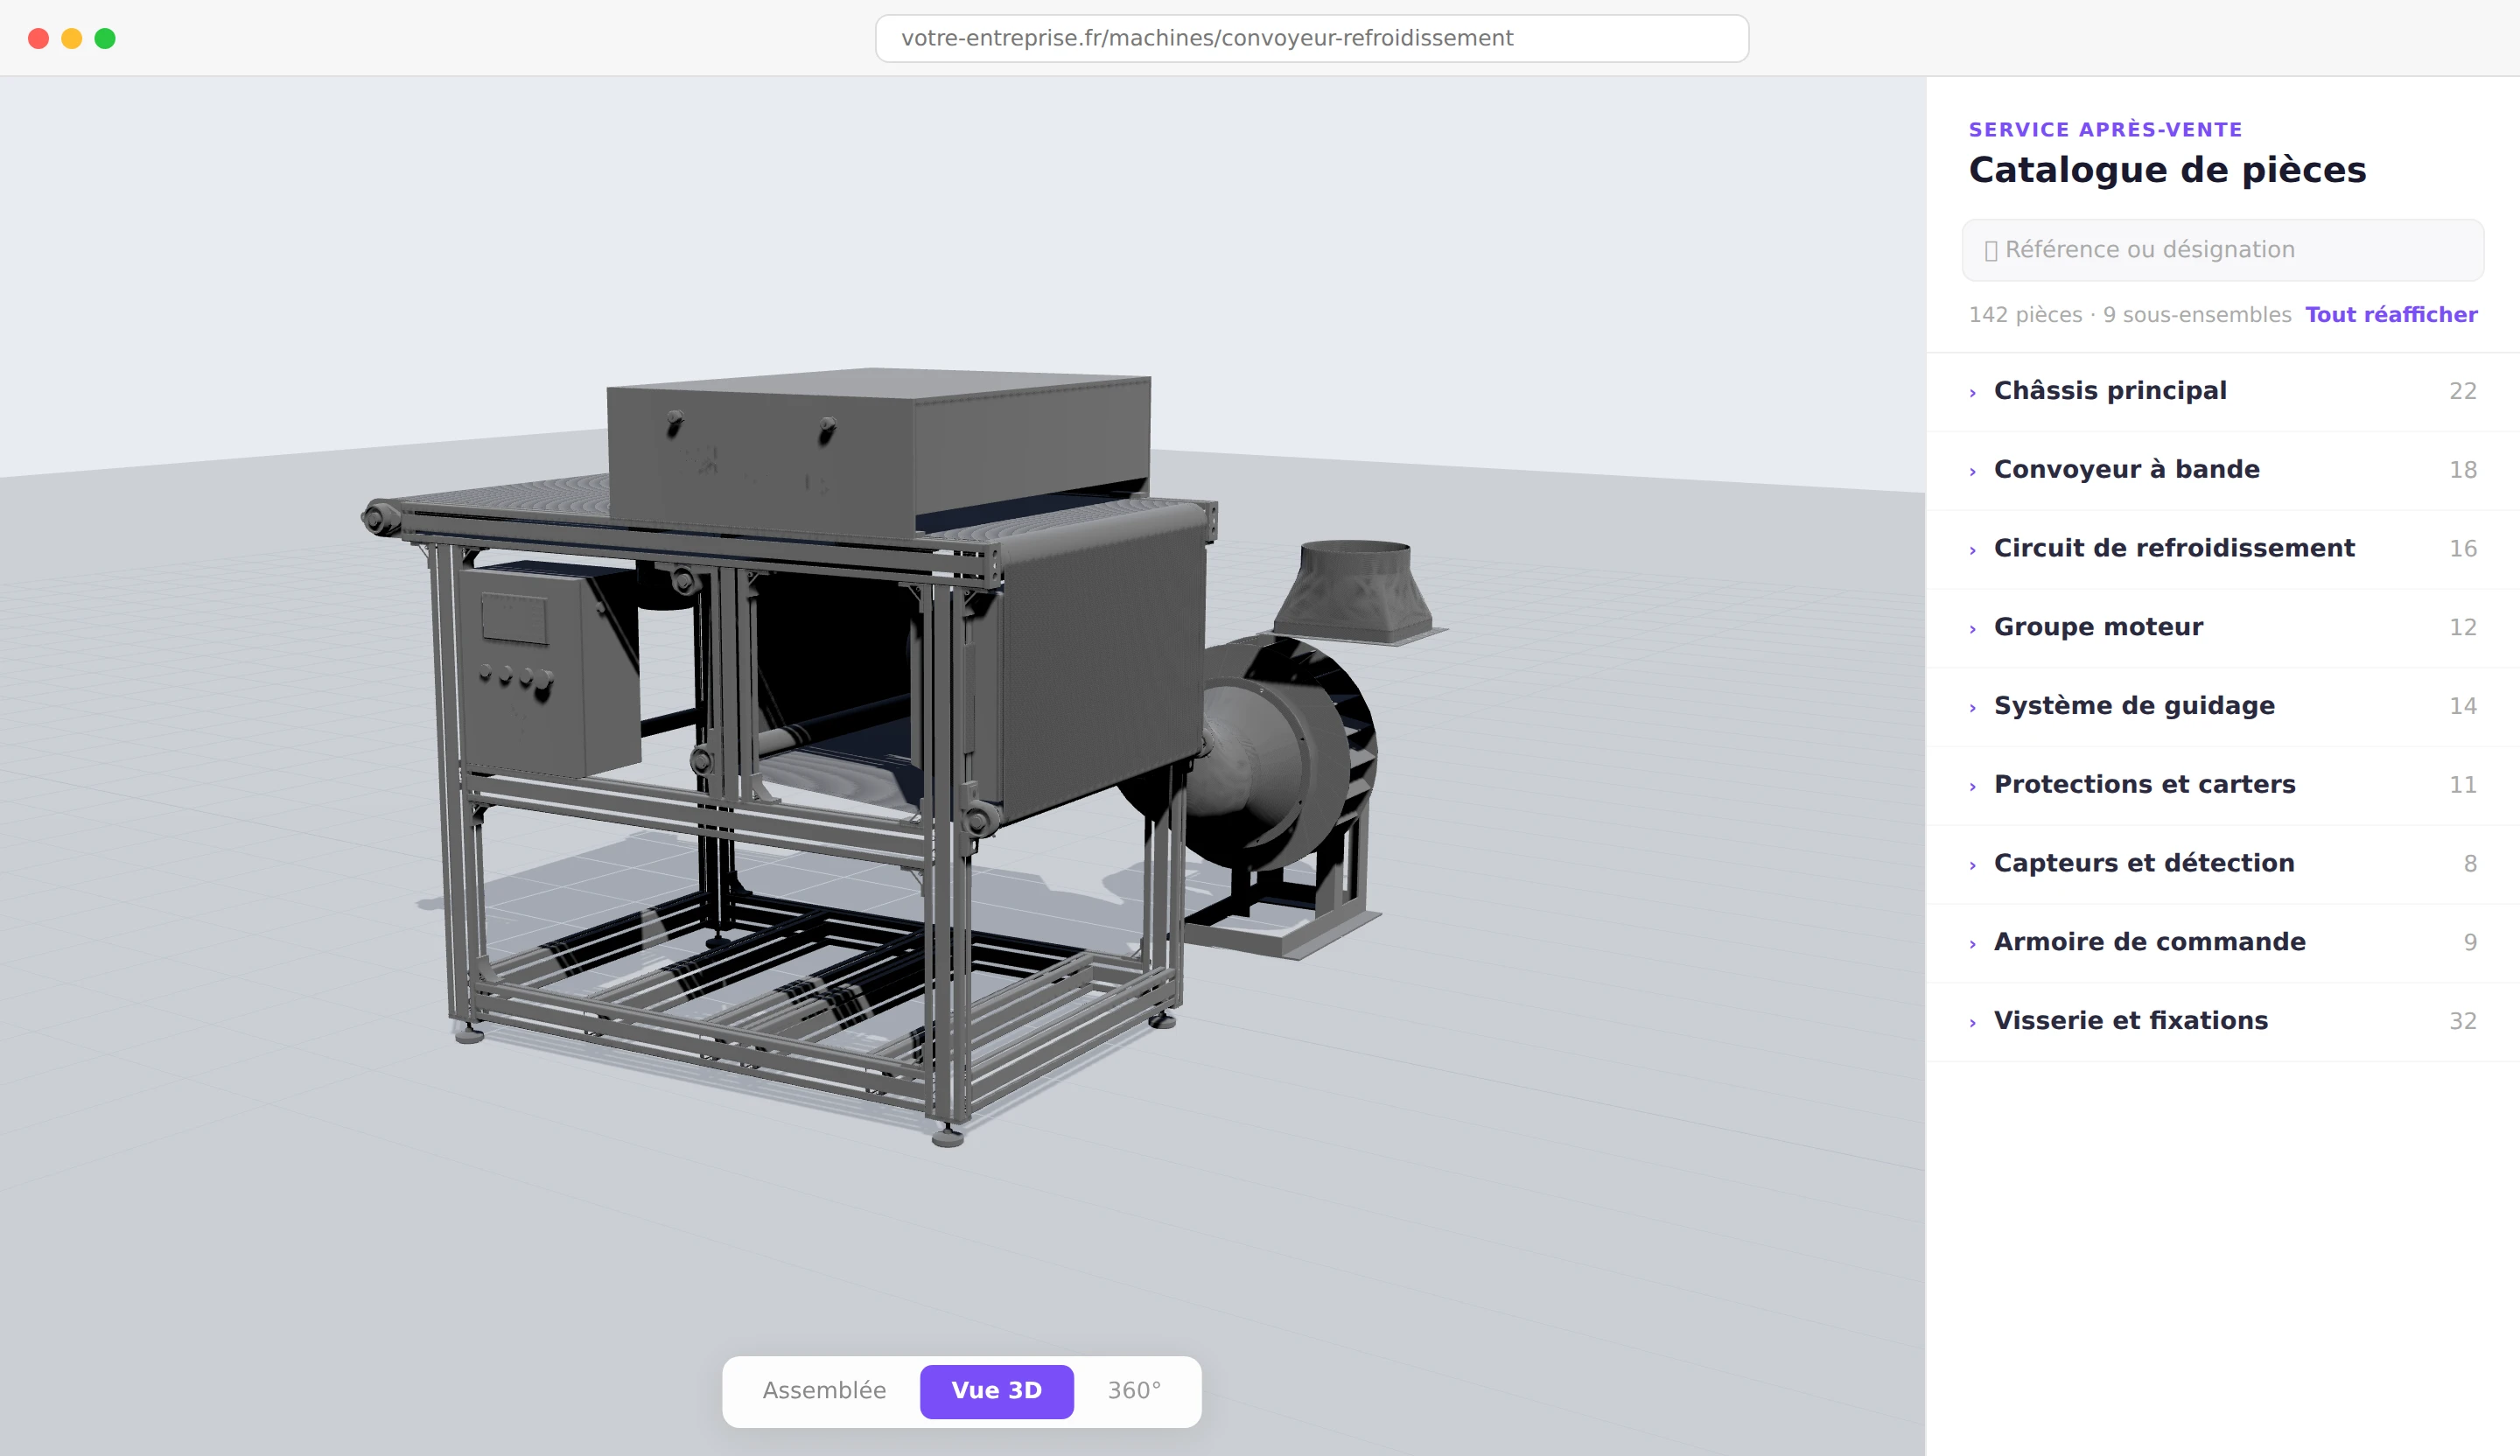The image size is (2520, 1456).
Task: Expand Système de guidage chevron
Action: pos(1972,708)
